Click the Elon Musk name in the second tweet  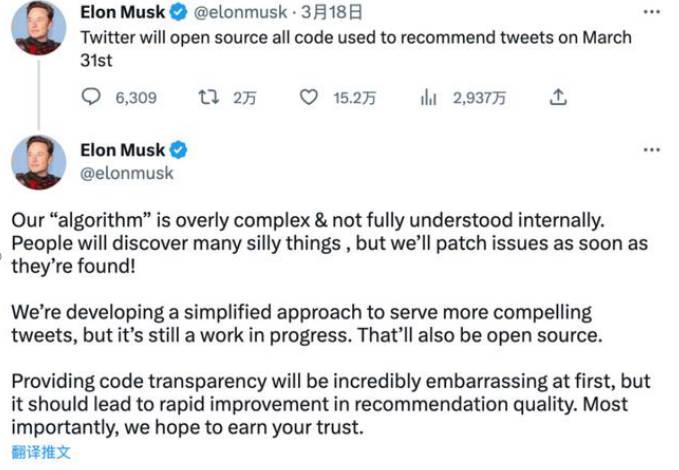tap(122, 151)
